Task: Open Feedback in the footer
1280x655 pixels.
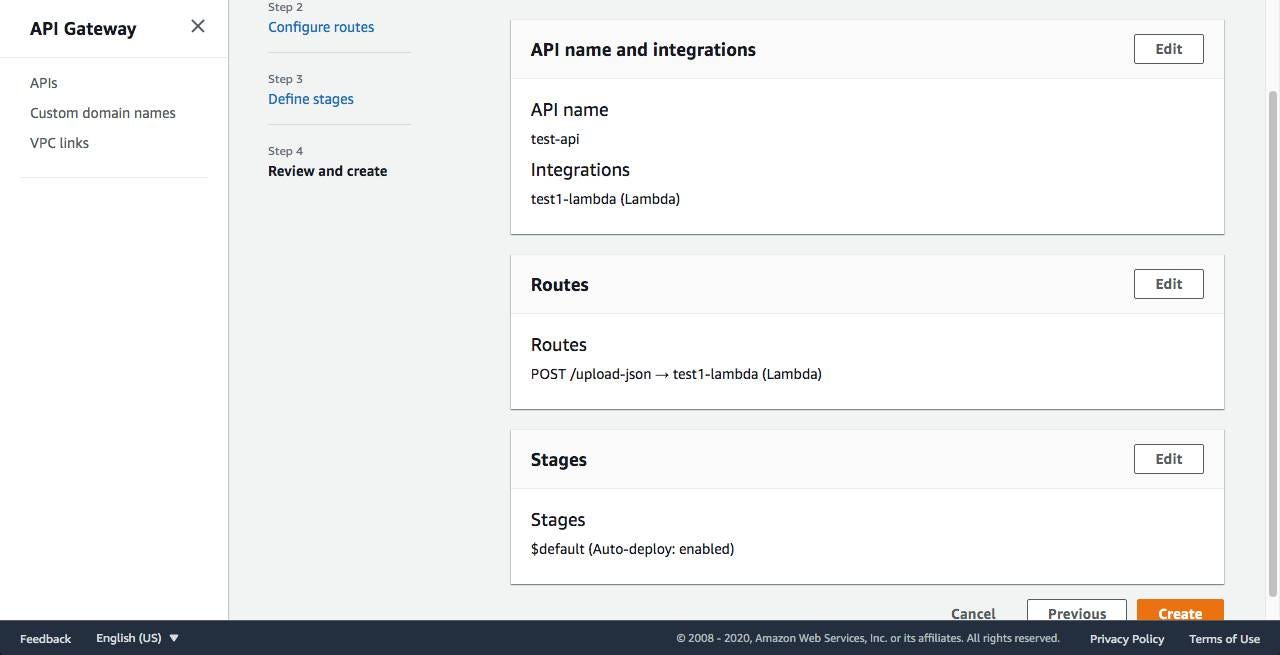Action: click(46, 638)
